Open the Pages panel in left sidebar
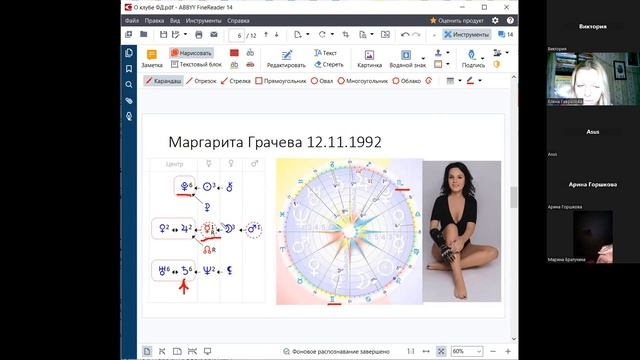Screen dimensions: 640x360 129,53
